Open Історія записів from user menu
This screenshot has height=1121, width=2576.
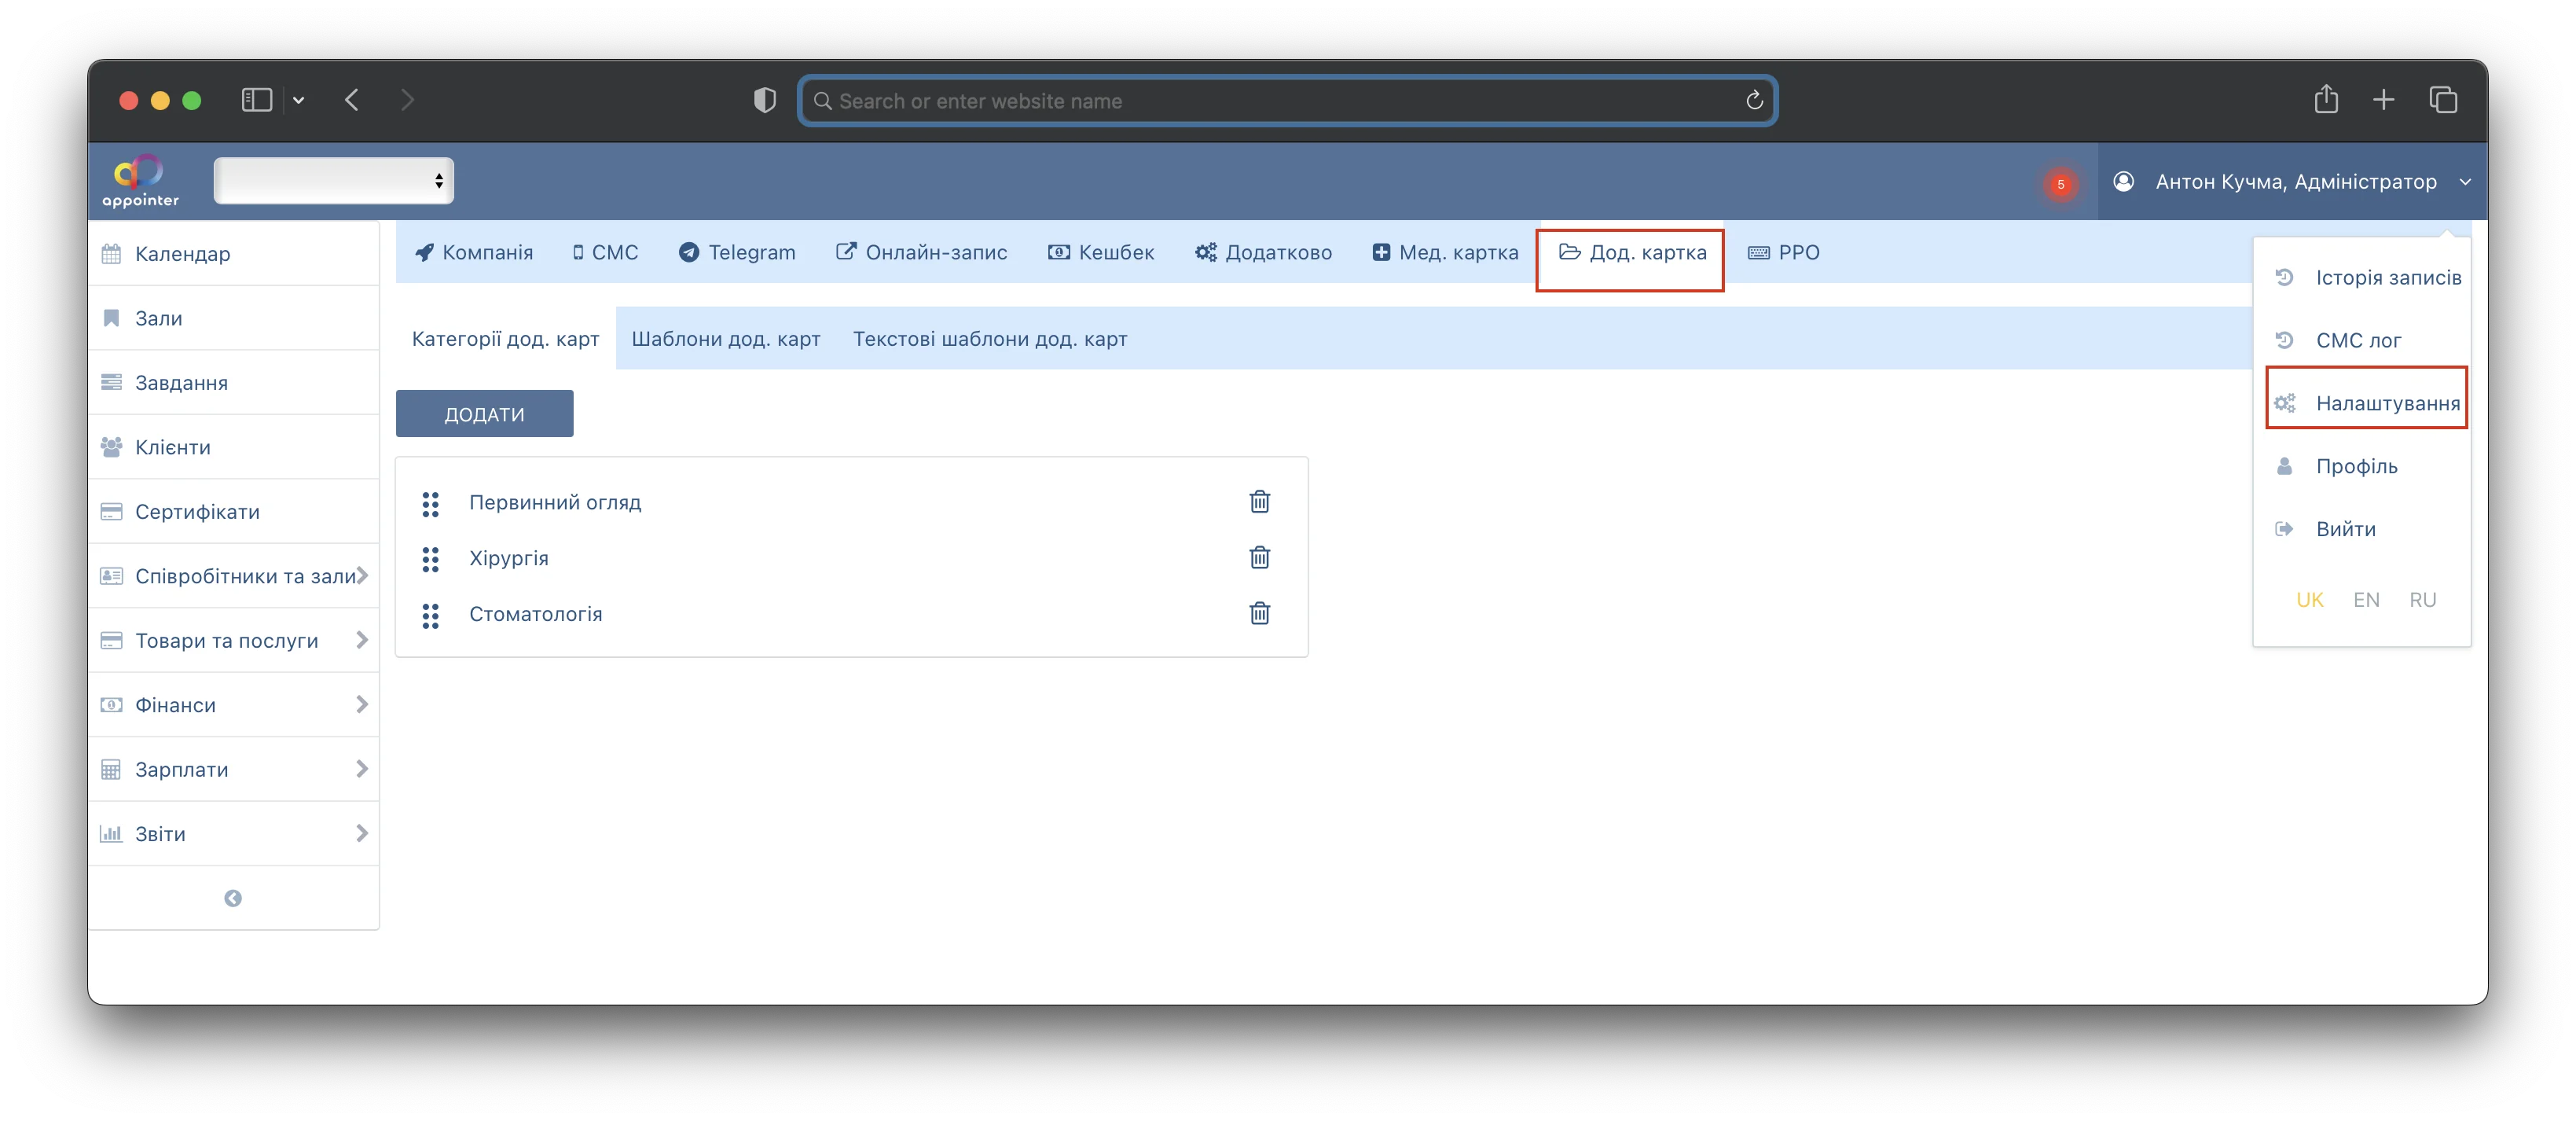2367,277
